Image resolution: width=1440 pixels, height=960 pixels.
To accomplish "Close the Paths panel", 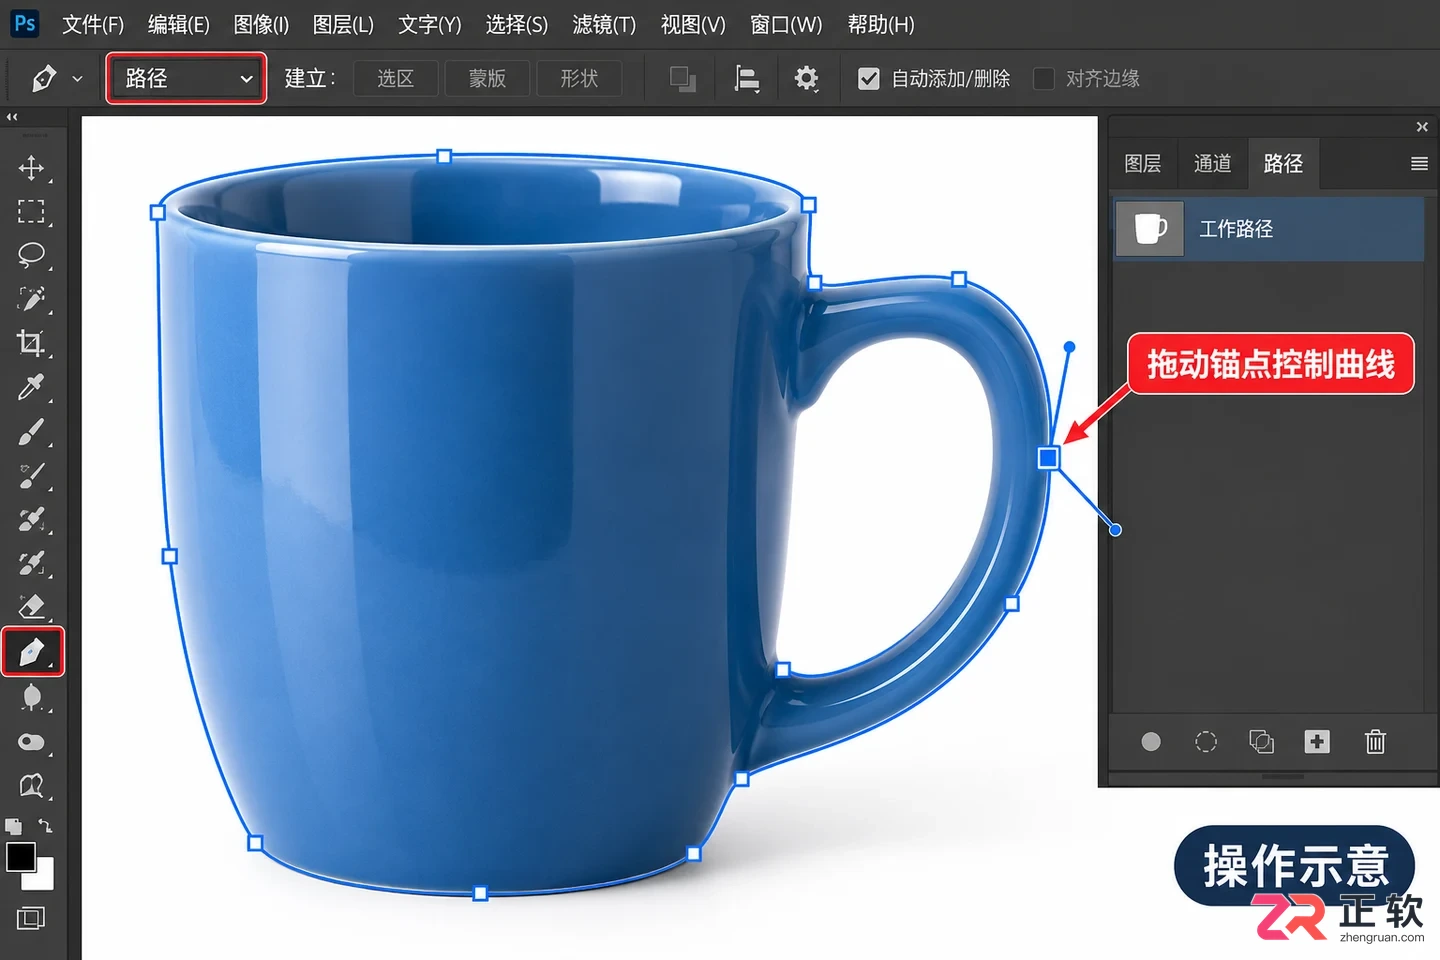I will [1422, 127].
